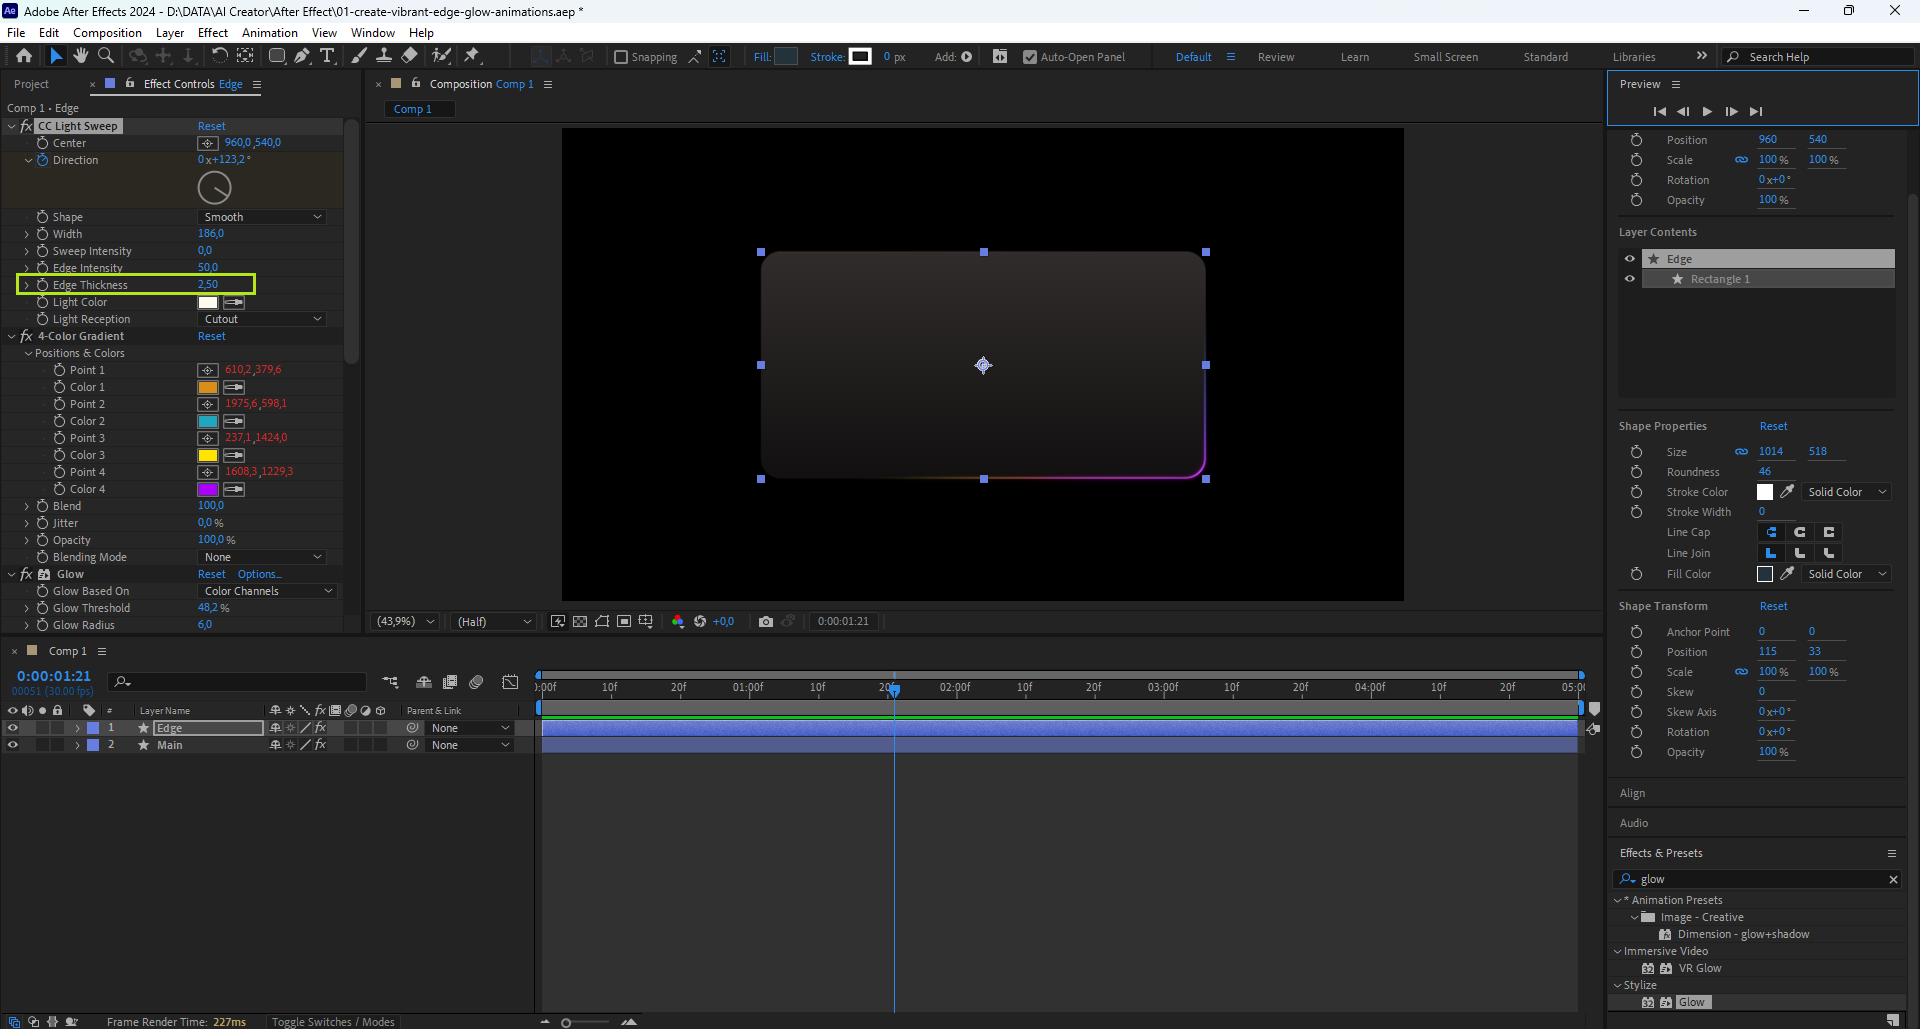1920x1029 pixels.
Task: Open the Half resolution dropdown
Action: (494, 621)
